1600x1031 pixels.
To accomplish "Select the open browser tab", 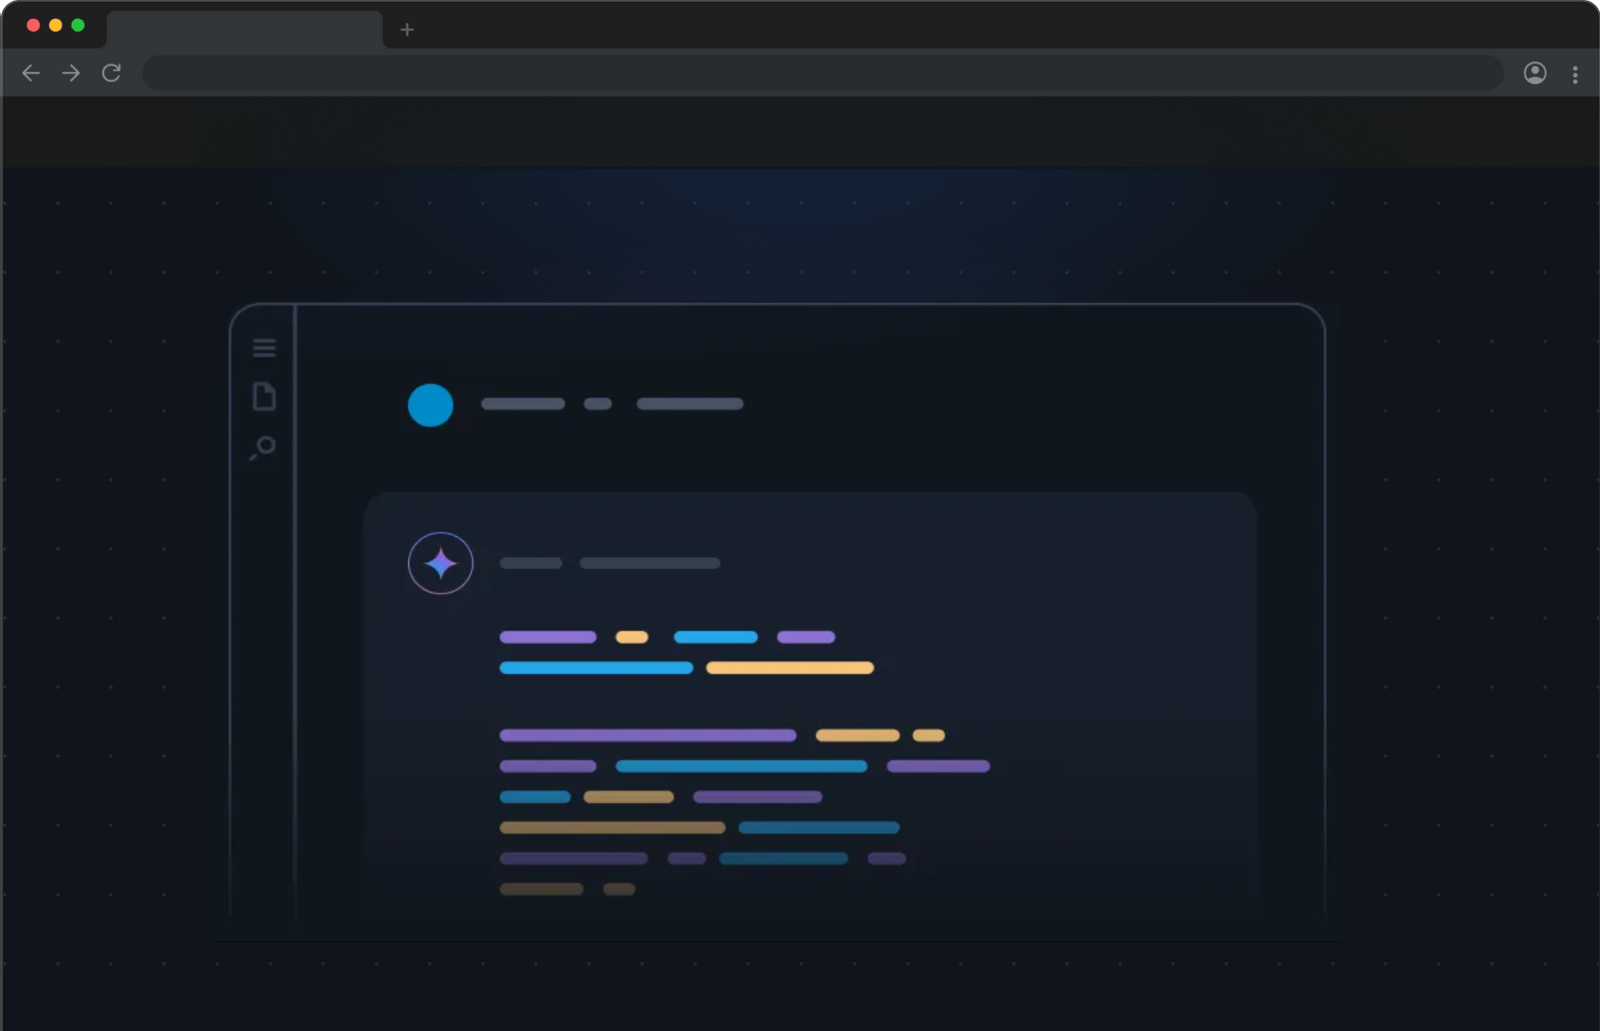I will (244, 30).
